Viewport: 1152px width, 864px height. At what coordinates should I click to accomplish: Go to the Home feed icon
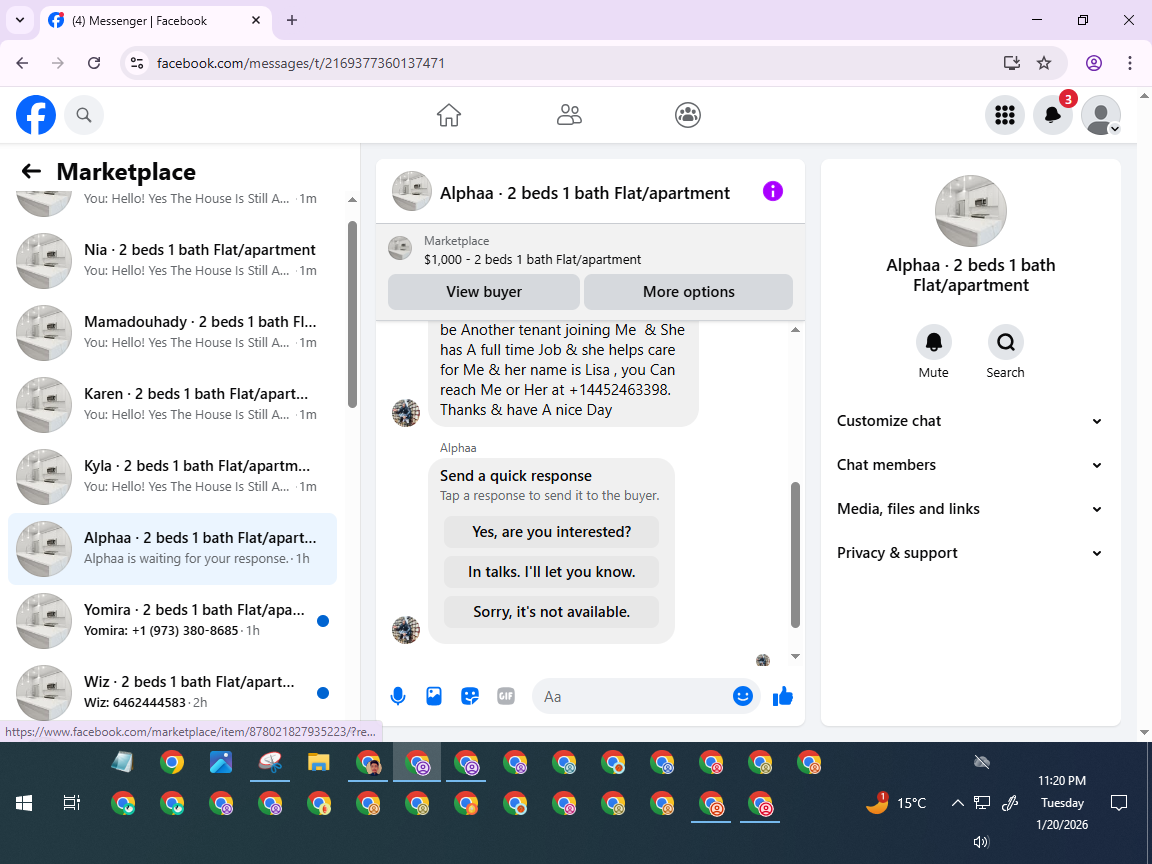click(x=449, y=115)
